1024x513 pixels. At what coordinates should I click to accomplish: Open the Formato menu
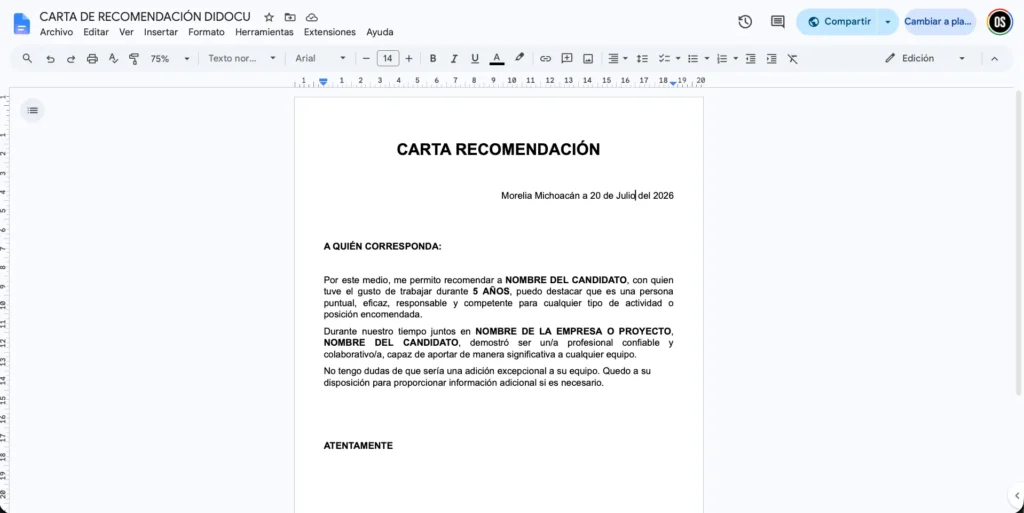tap(206, 32)
